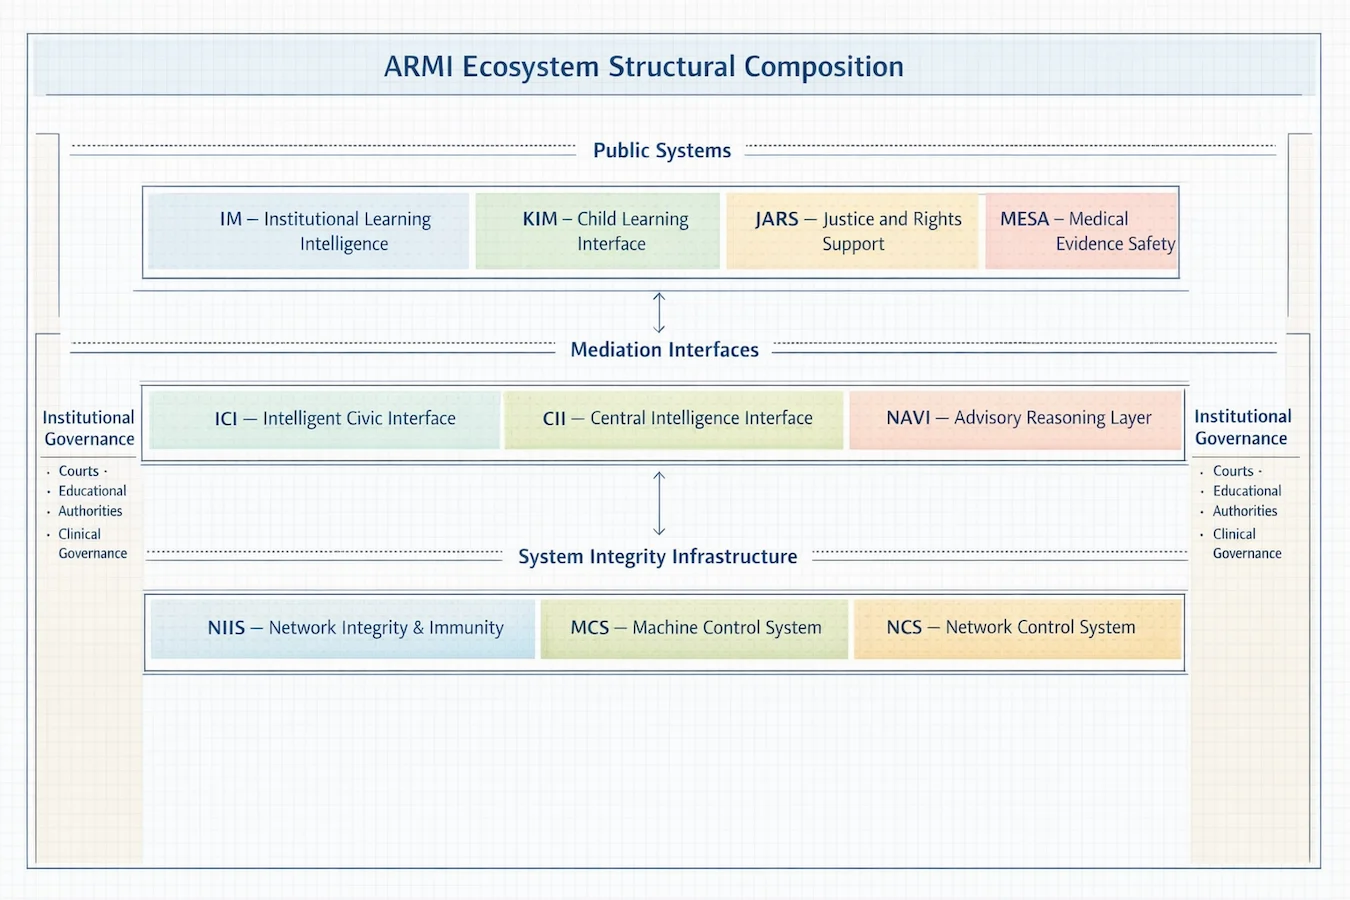This screenshot has height=900, width=1350.
Task: Select the CII Central Intelligence Interface box
Action: pyautogui.click(x=675, y=419)
